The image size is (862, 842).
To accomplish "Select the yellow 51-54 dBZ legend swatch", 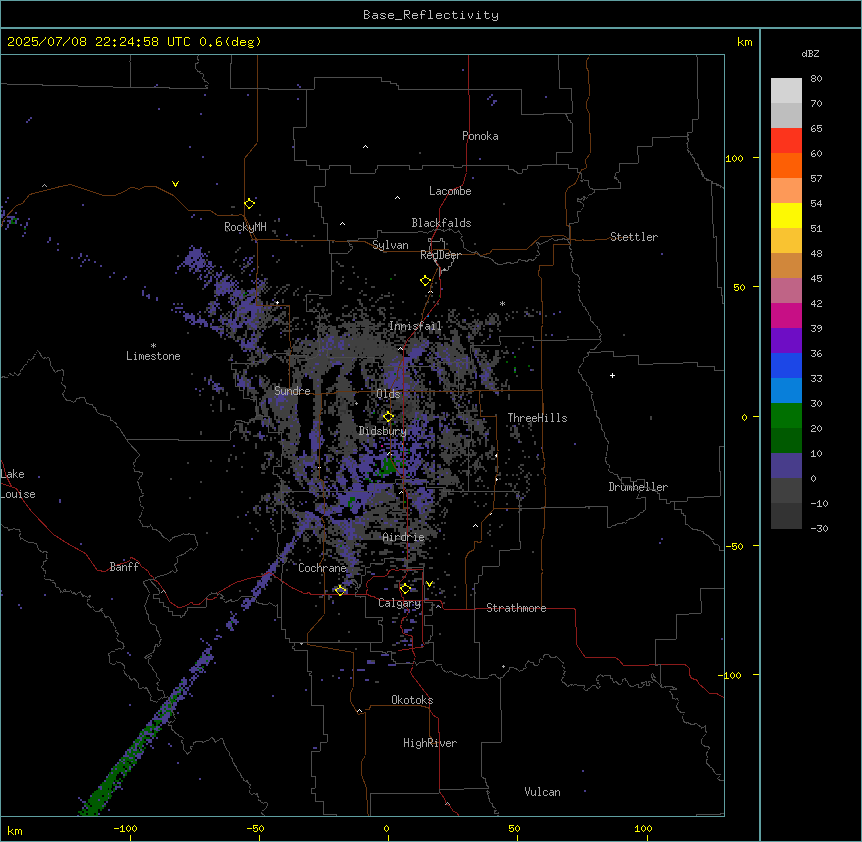I will 786,215.
